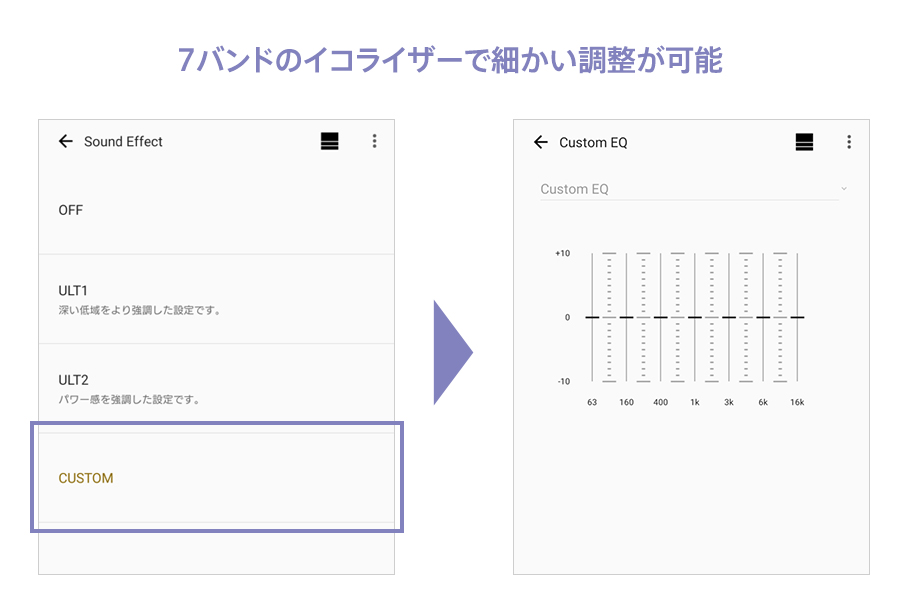Enable the ULT2 power sound preset
This screenshot has width=900, height=600.
tap(216, 389)
